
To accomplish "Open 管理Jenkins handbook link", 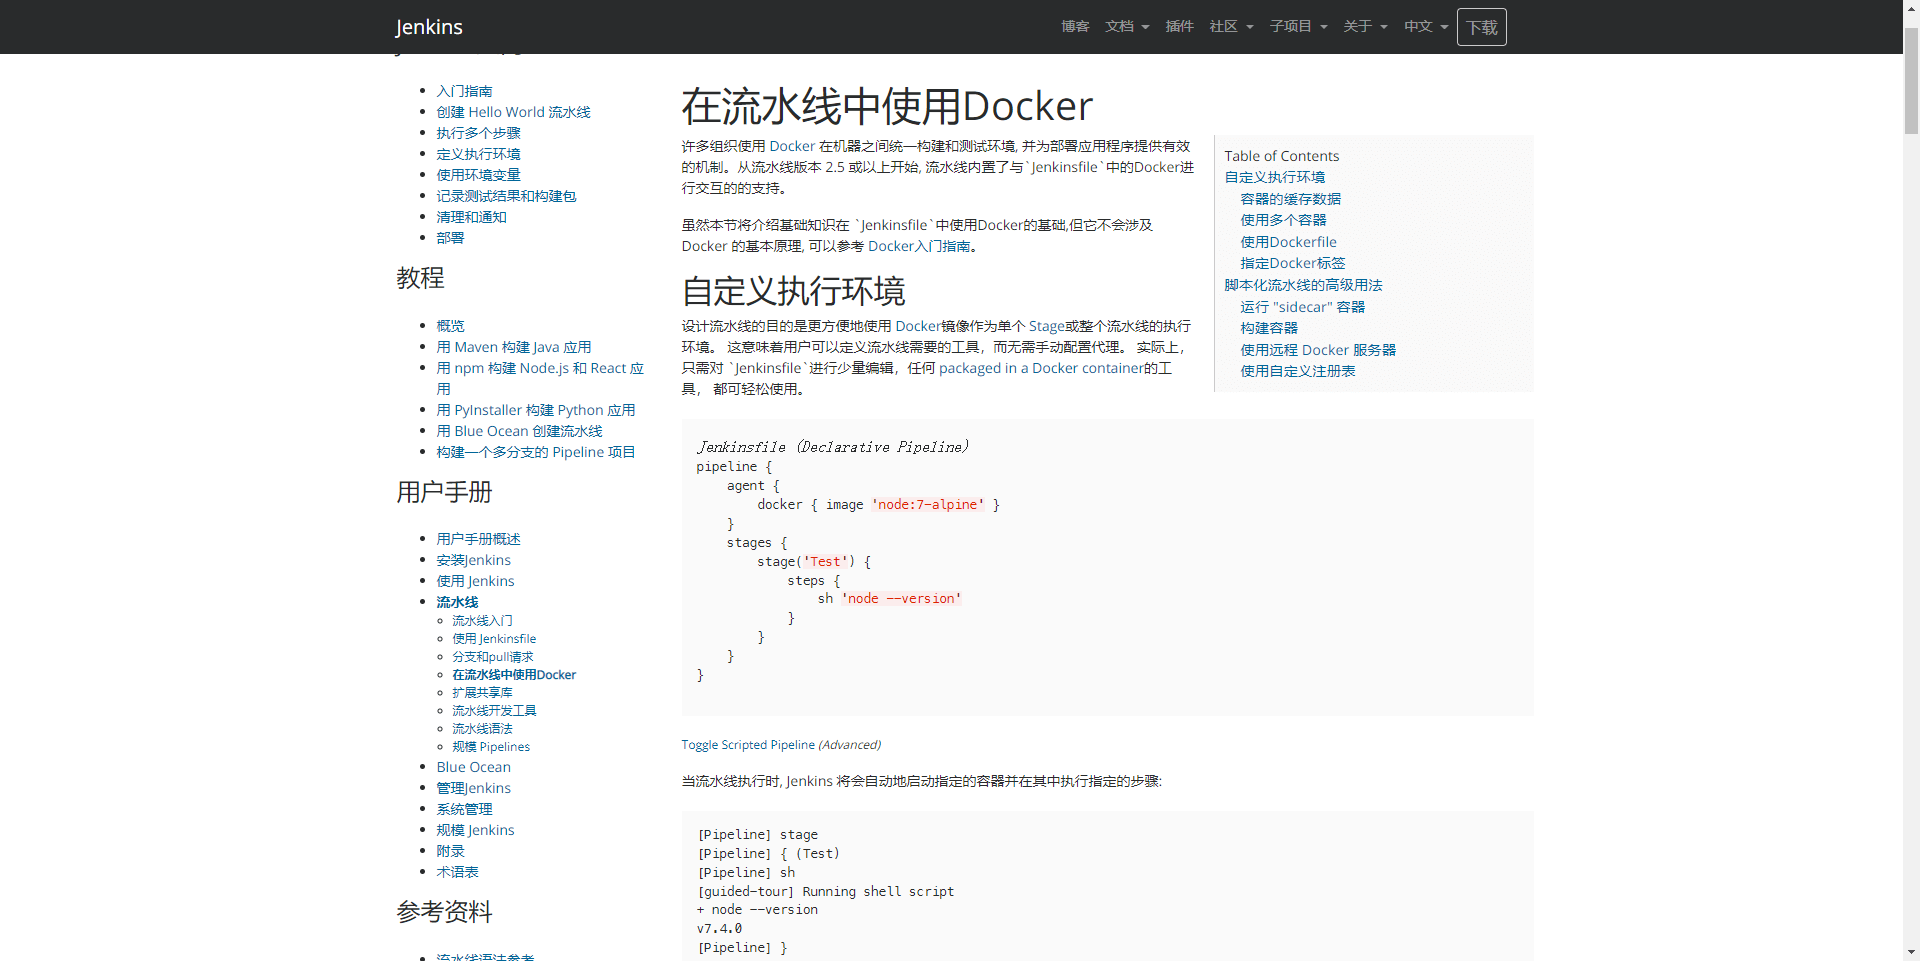I will click(x=473, y=788).
